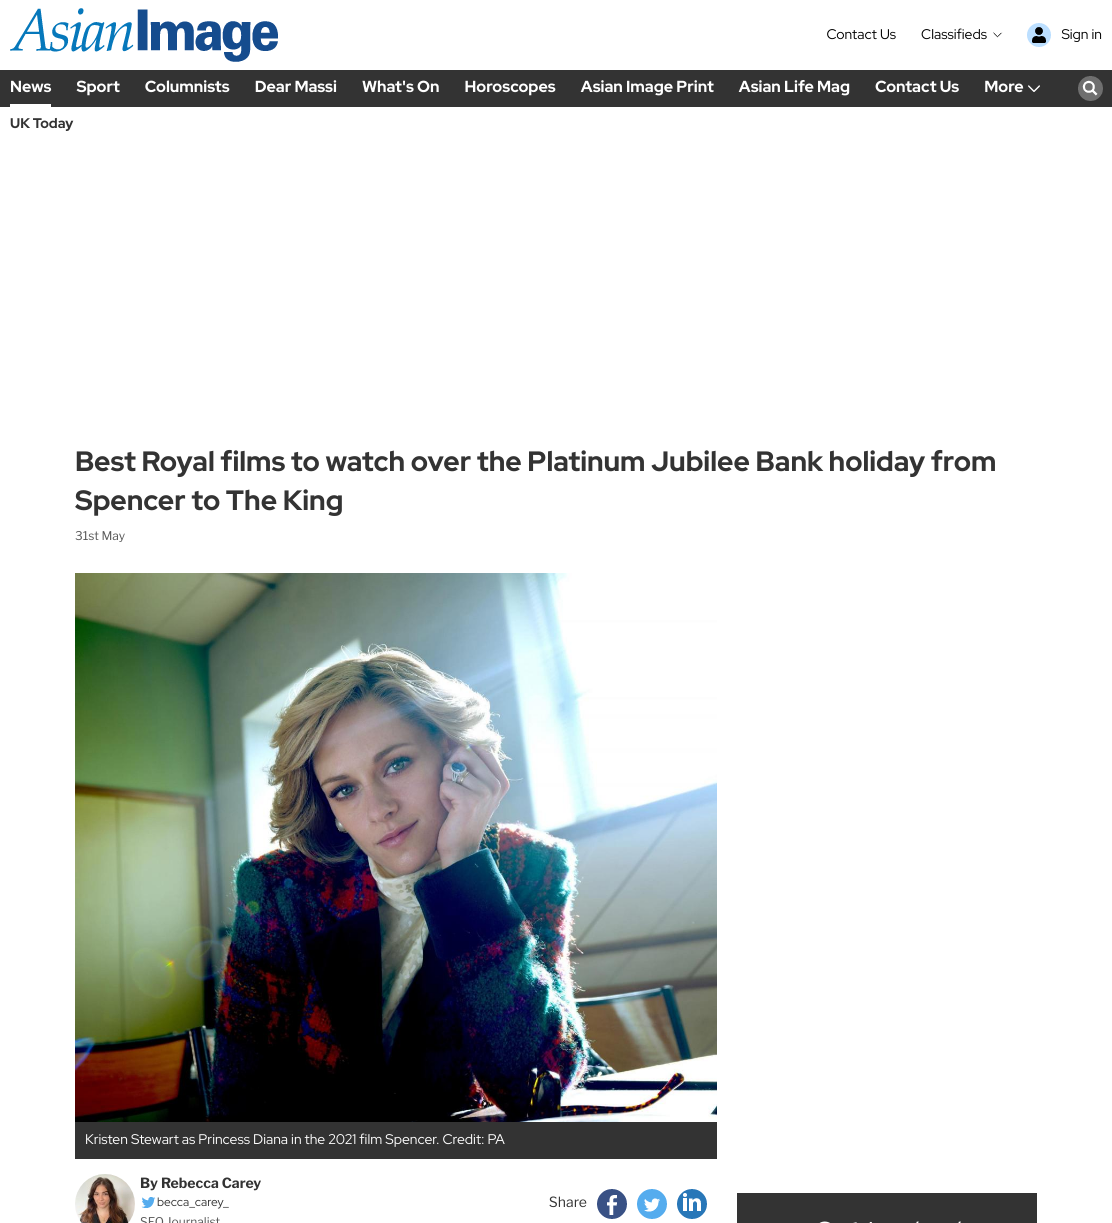Open the News tab

click(x=31, y=87)
